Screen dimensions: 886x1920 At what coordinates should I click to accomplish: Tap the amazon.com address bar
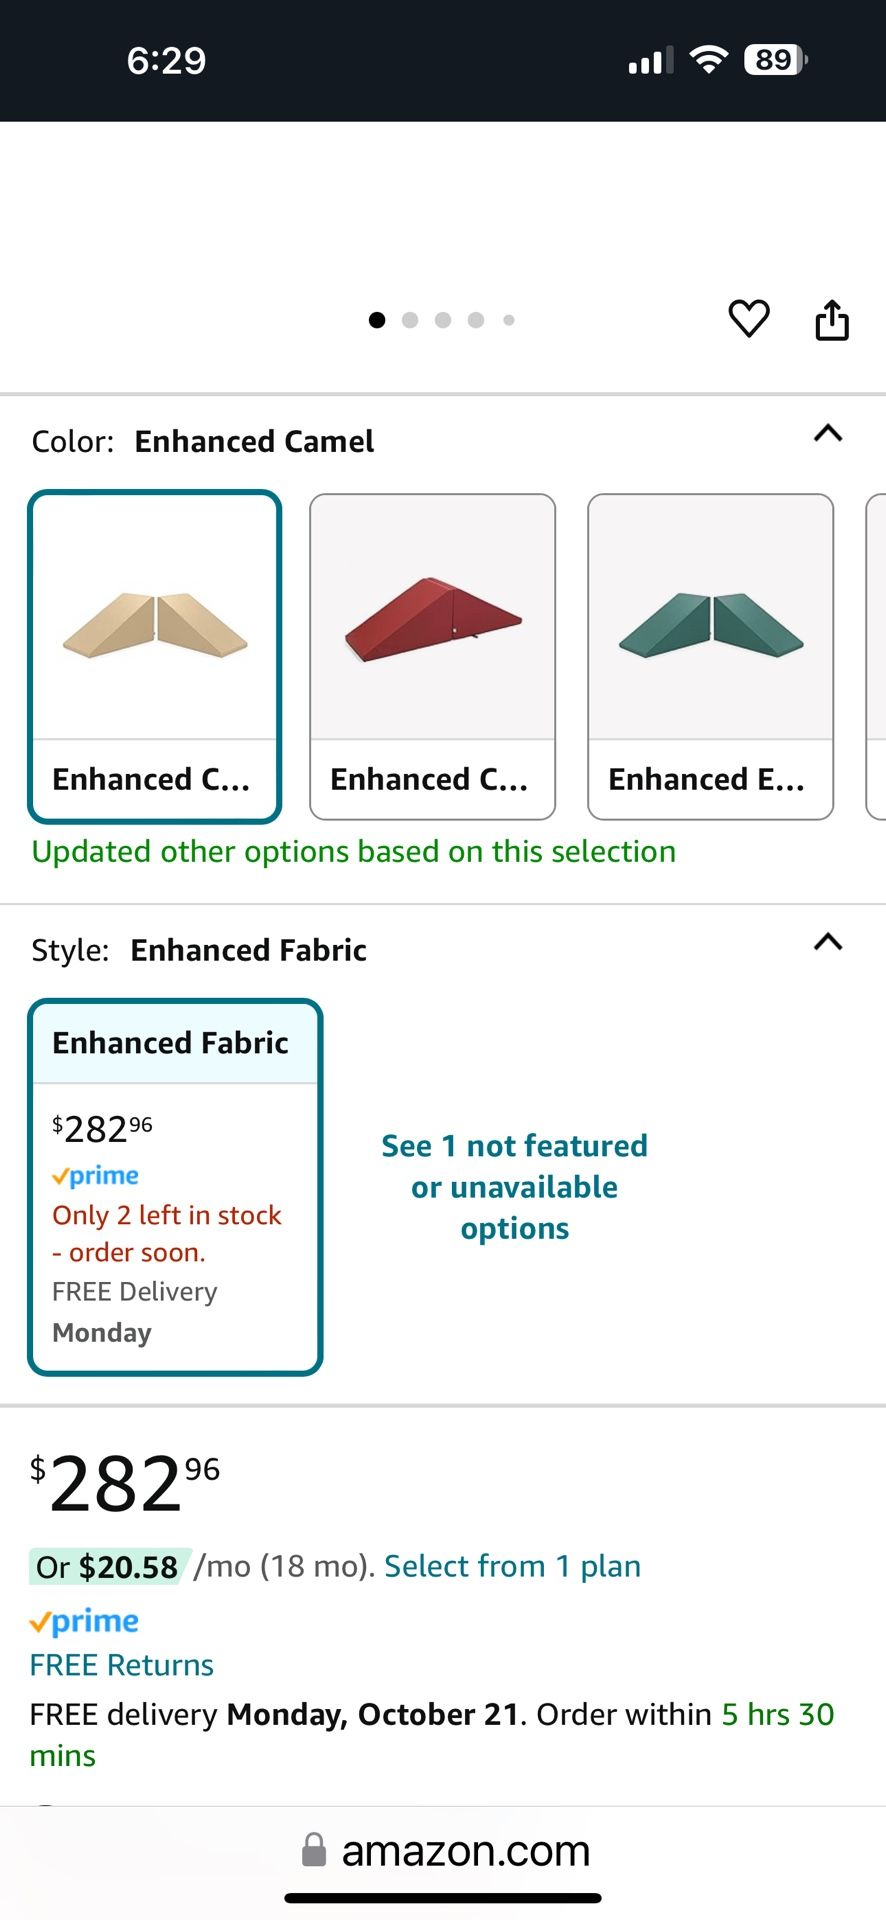coord(465,1851)
